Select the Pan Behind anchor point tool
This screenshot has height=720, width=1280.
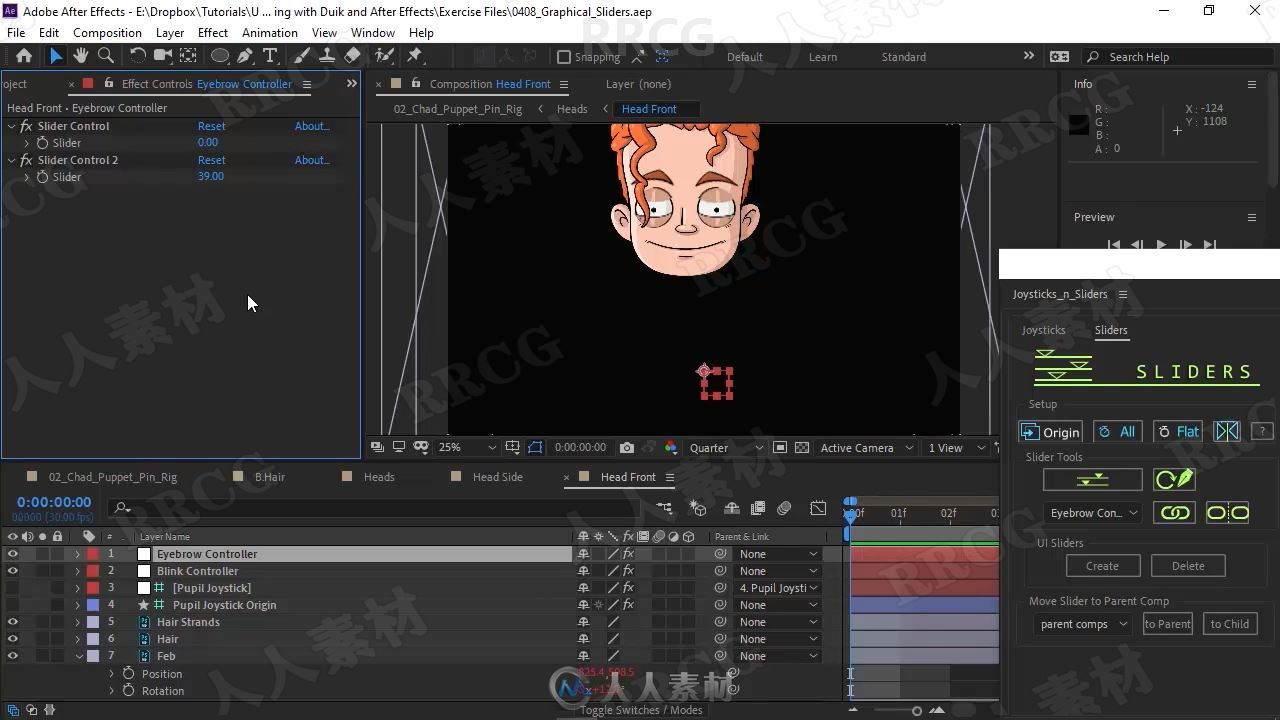tap(188, 57)
